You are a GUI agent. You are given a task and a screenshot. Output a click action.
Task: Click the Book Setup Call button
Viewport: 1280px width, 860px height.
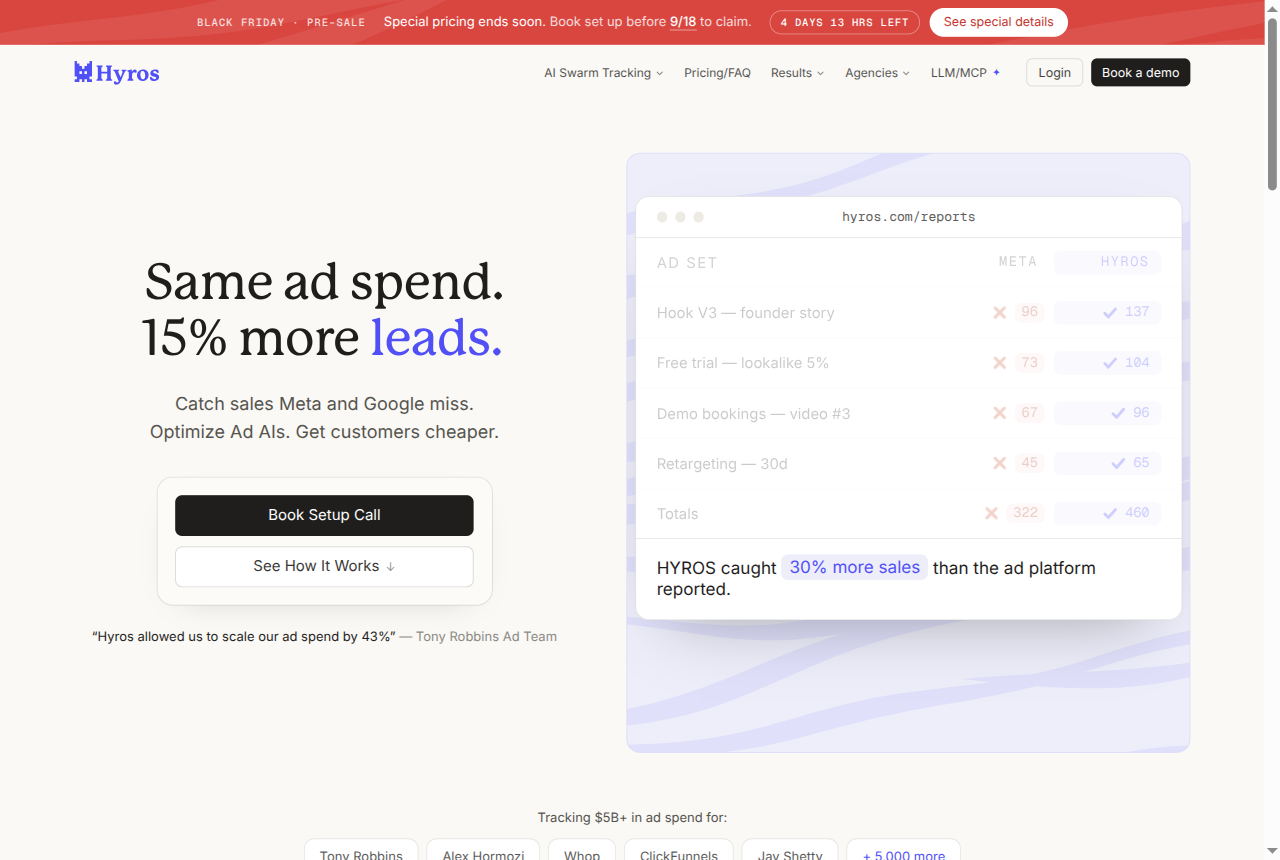[x=324, y=515]
